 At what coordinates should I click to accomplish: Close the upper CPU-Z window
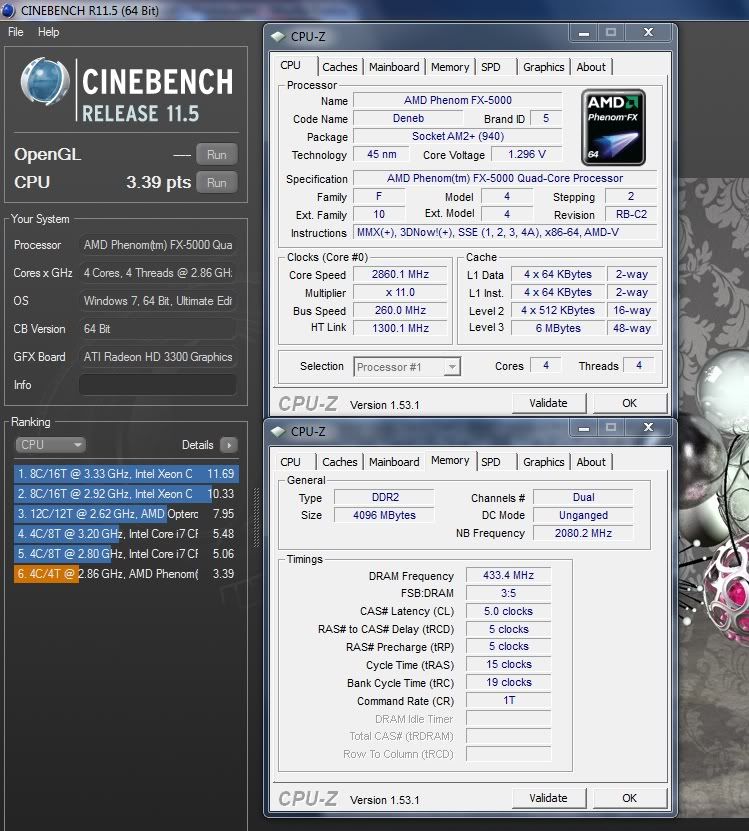648,33
